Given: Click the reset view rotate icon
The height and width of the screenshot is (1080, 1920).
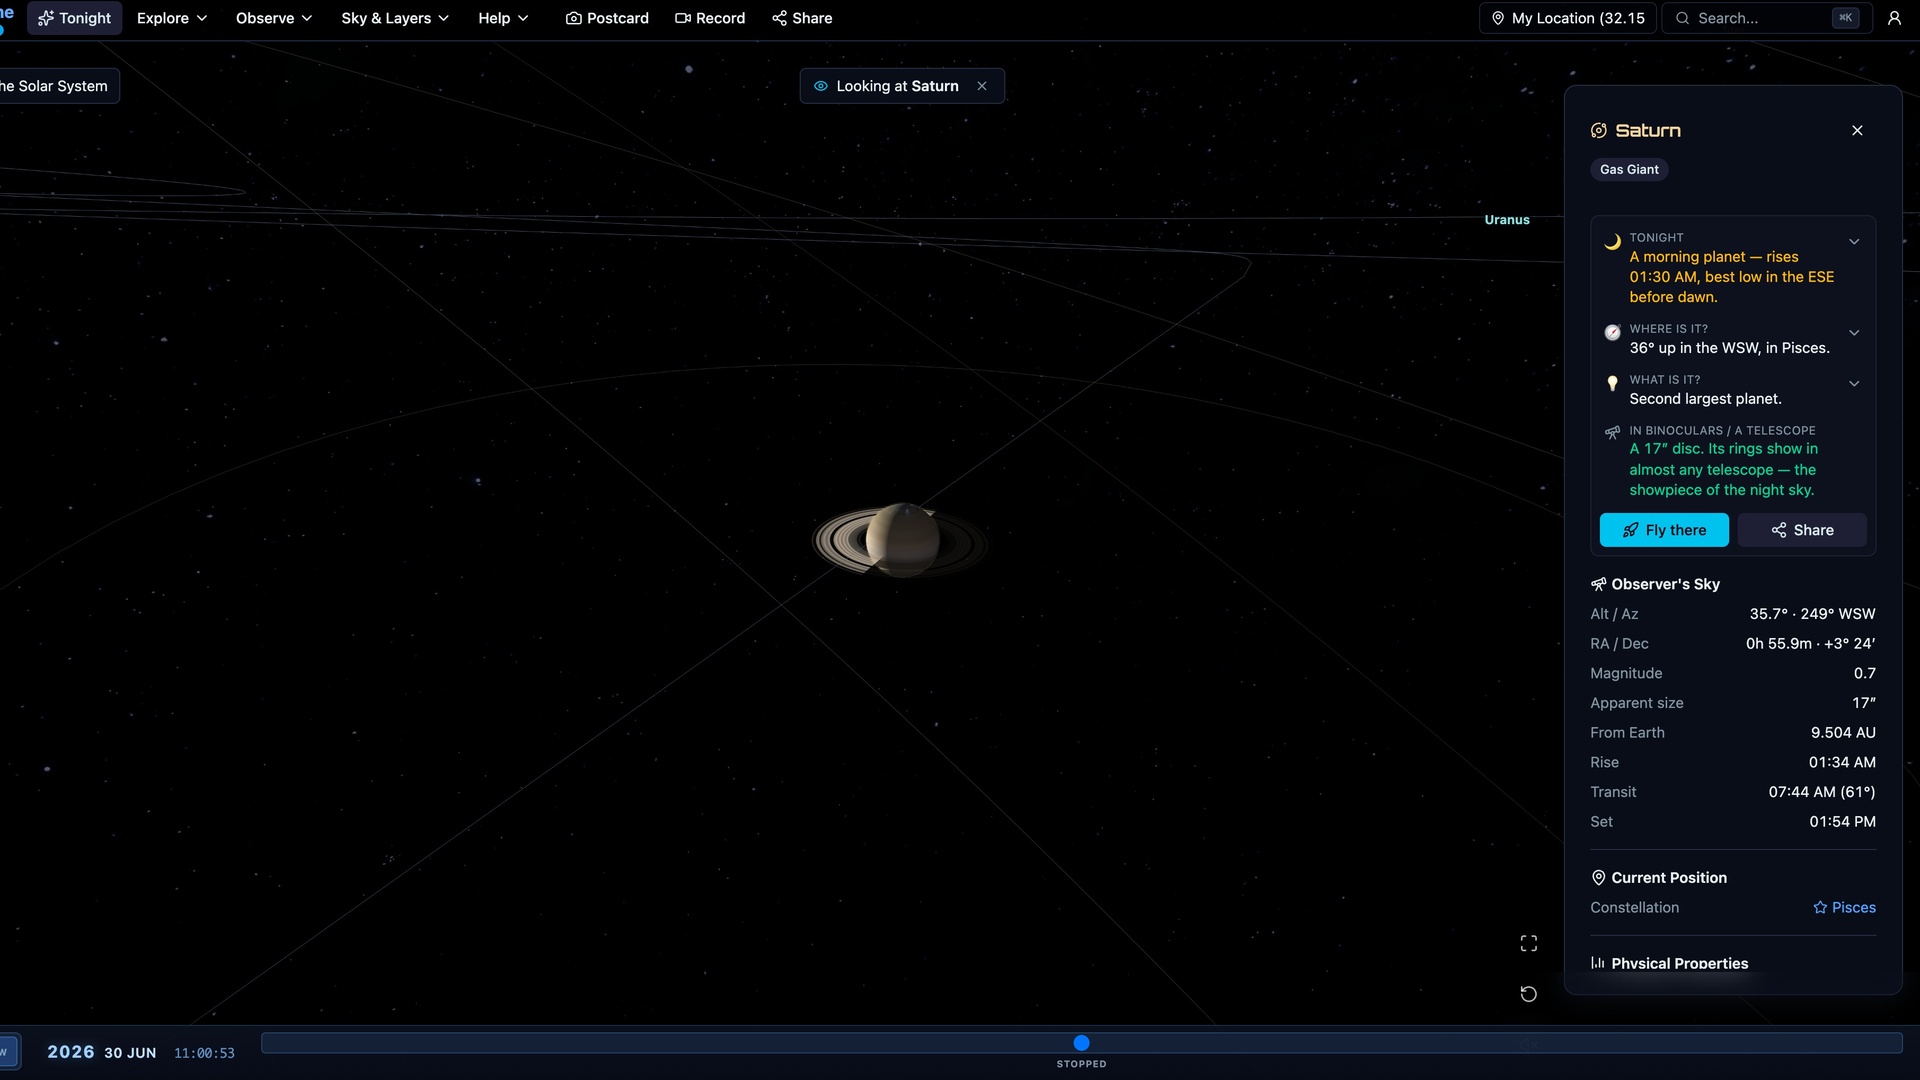Looking at the screenshot, I should pyautogui.click(x=1528, y=993).
